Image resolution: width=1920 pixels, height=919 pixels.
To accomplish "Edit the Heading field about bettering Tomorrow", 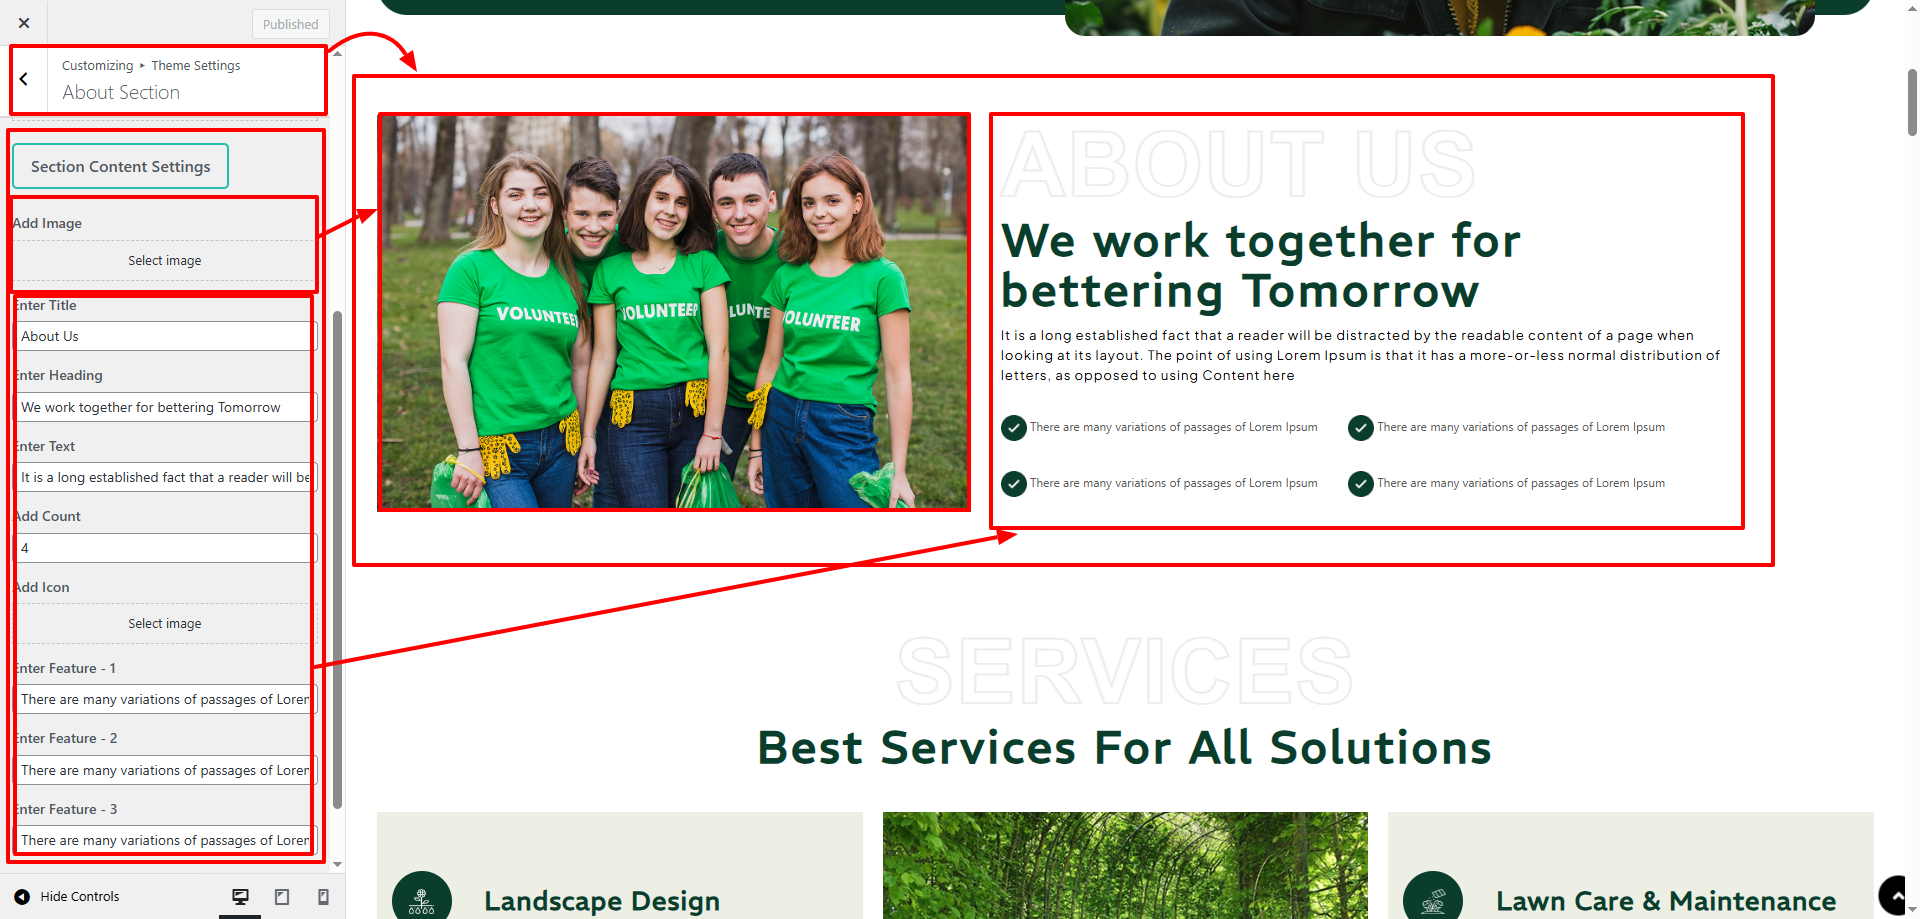I will [x=165, y=407].
